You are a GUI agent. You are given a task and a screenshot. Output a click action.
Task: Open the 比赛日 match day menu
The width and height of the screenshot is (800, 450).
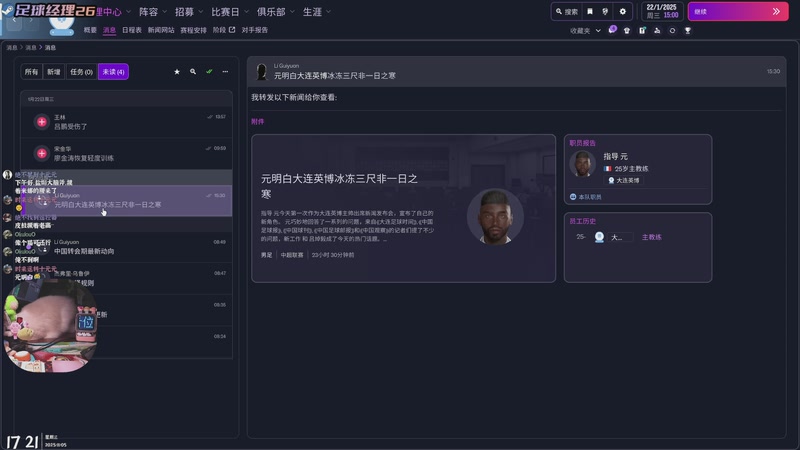tap(225, 11)
